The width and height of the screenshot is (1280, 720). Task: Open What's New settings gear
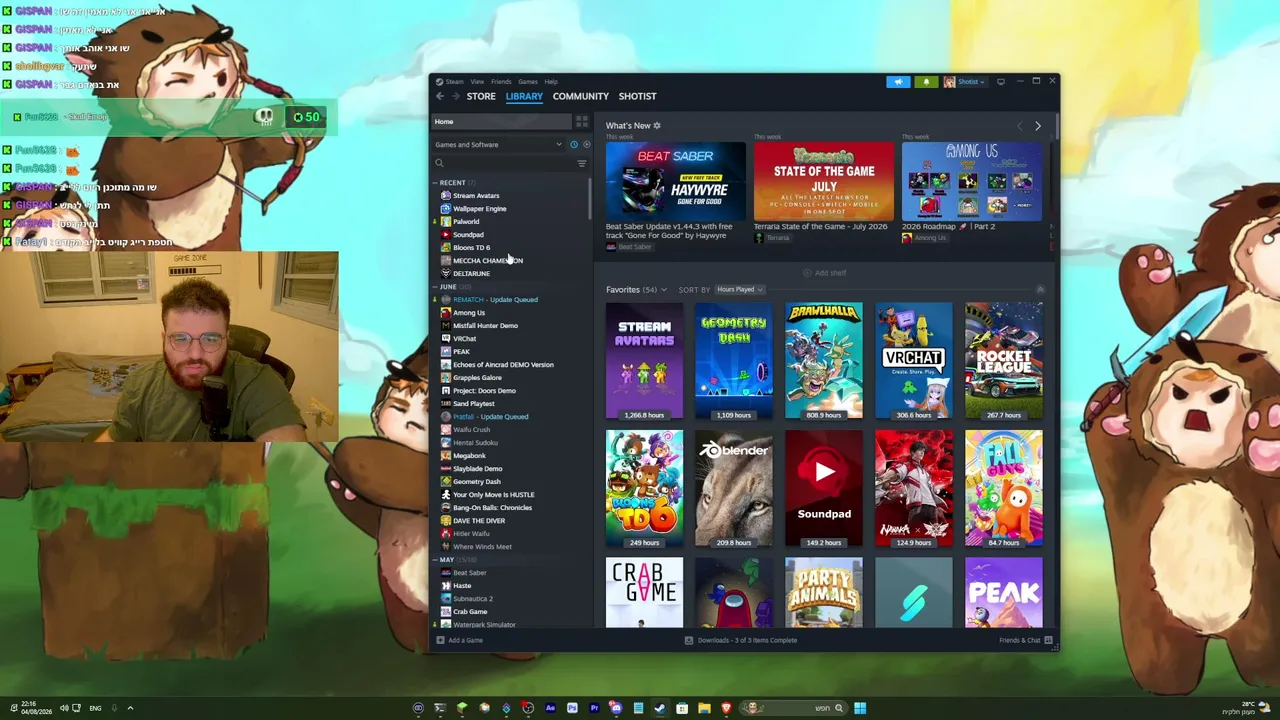pos(657,126)
